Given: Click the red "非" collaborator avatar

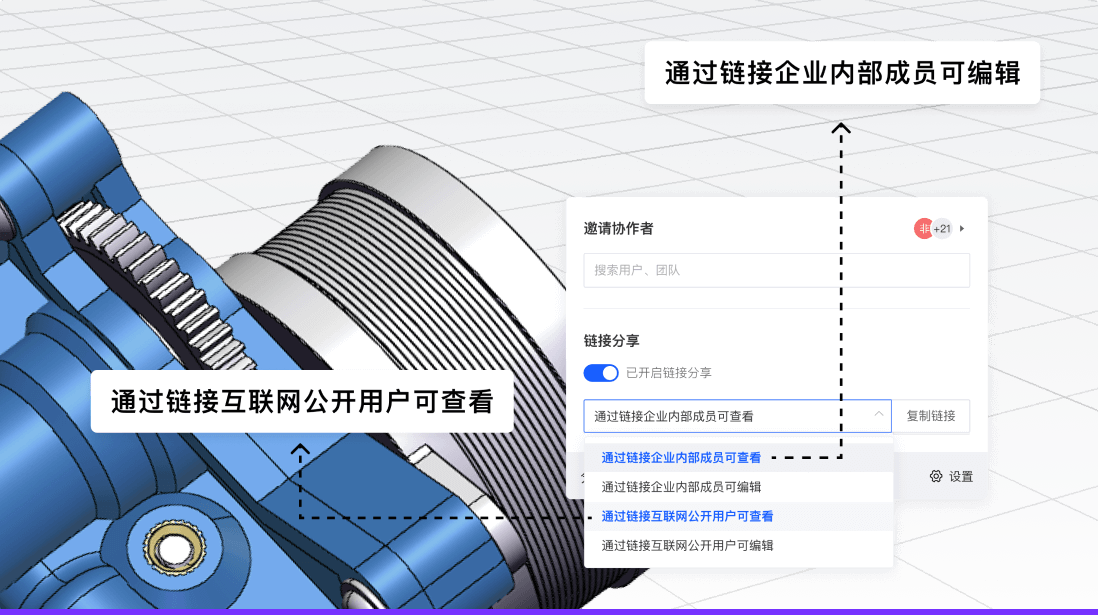Looking at the screenshot, I should (922, 228).
